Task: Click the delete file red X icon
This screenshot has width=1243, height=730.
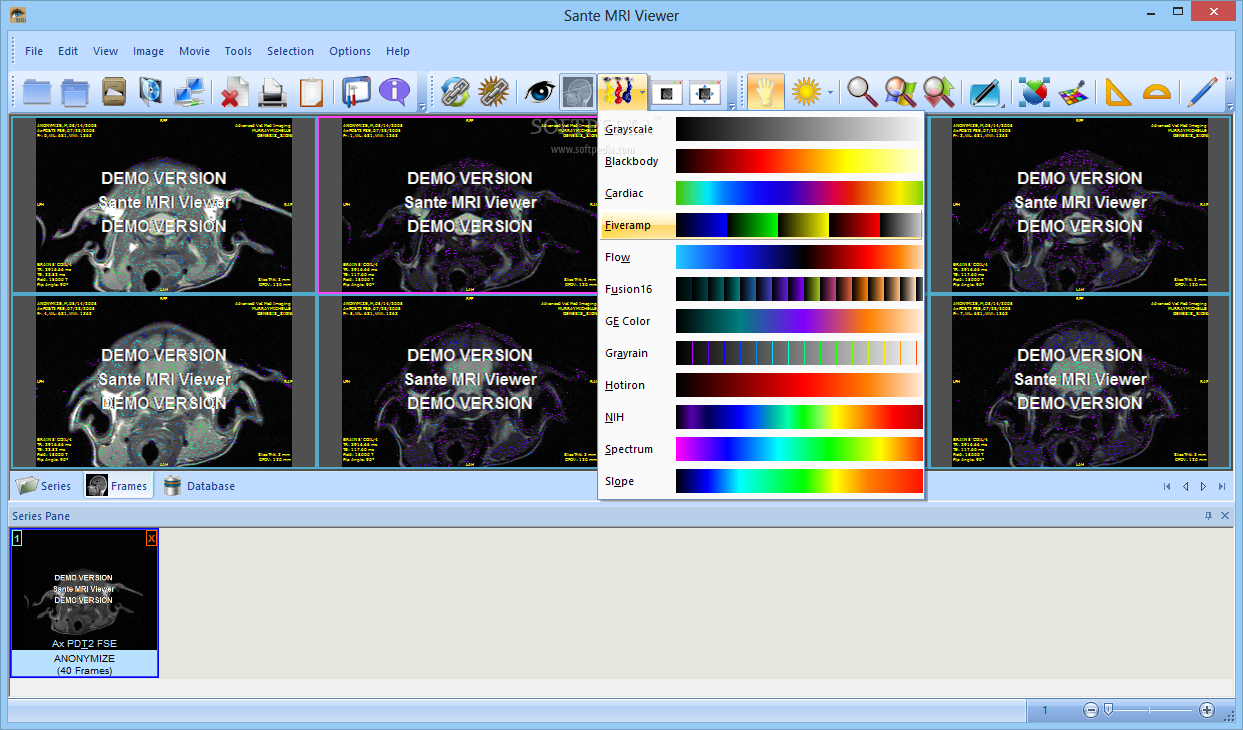Action: 235,92
